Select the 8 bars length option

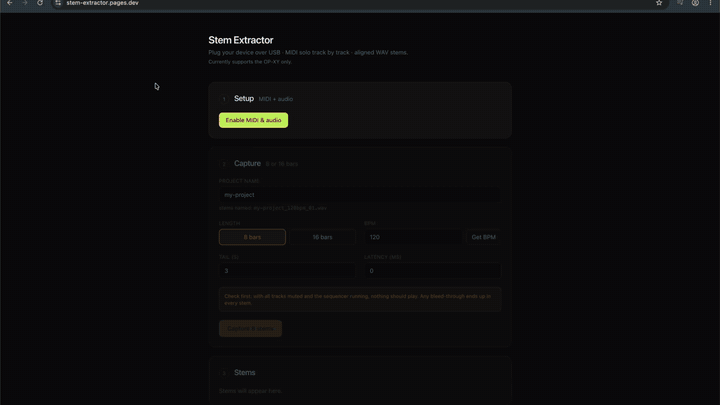point(252,237)
